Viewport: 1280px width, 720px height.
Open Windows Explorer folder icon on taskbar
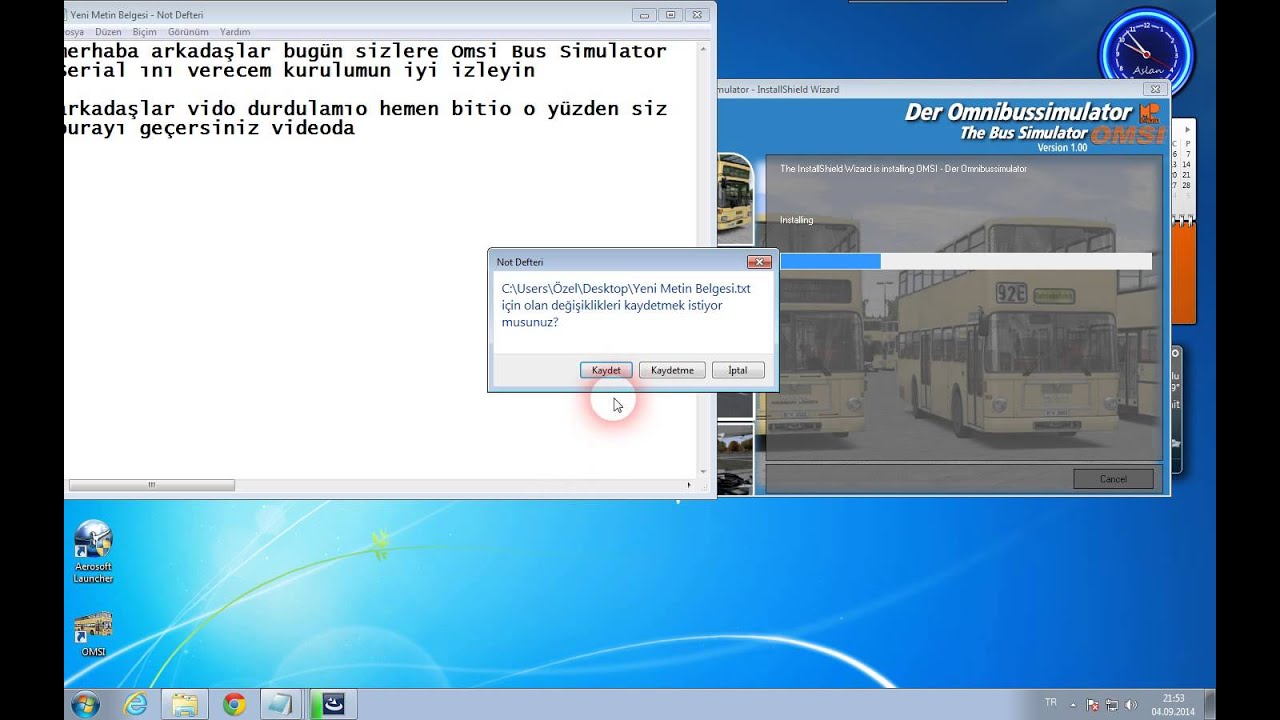tap(184, 705)
